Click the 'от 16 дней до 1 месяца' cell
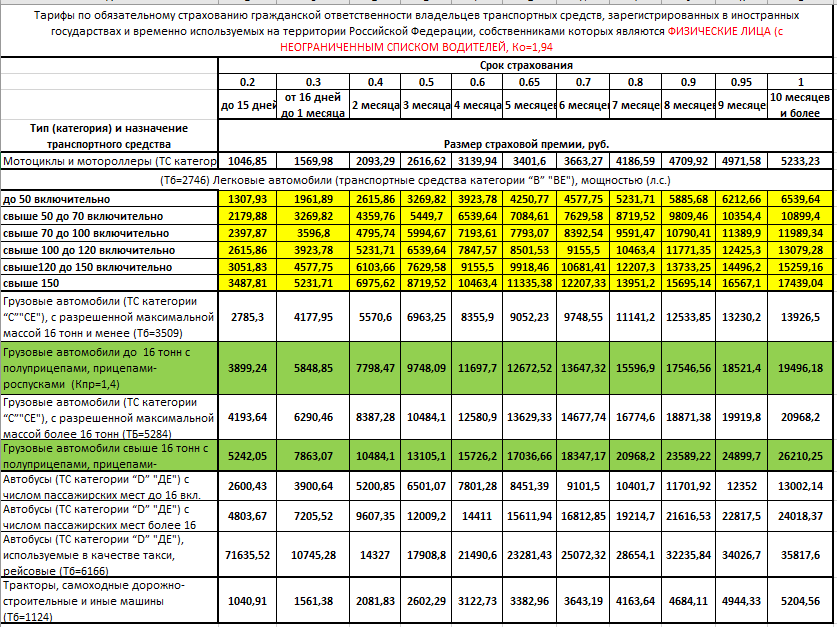Image resolution: width=837 pixels, height=627 pixels. (x=313, y=105)
